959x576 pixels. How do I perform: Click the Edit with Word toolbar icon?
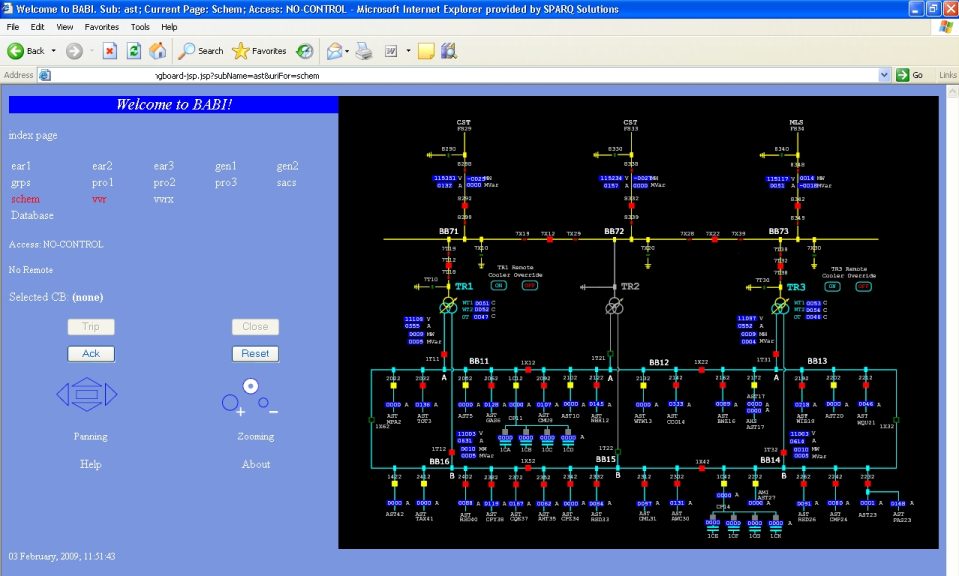(x=391, y=51)
